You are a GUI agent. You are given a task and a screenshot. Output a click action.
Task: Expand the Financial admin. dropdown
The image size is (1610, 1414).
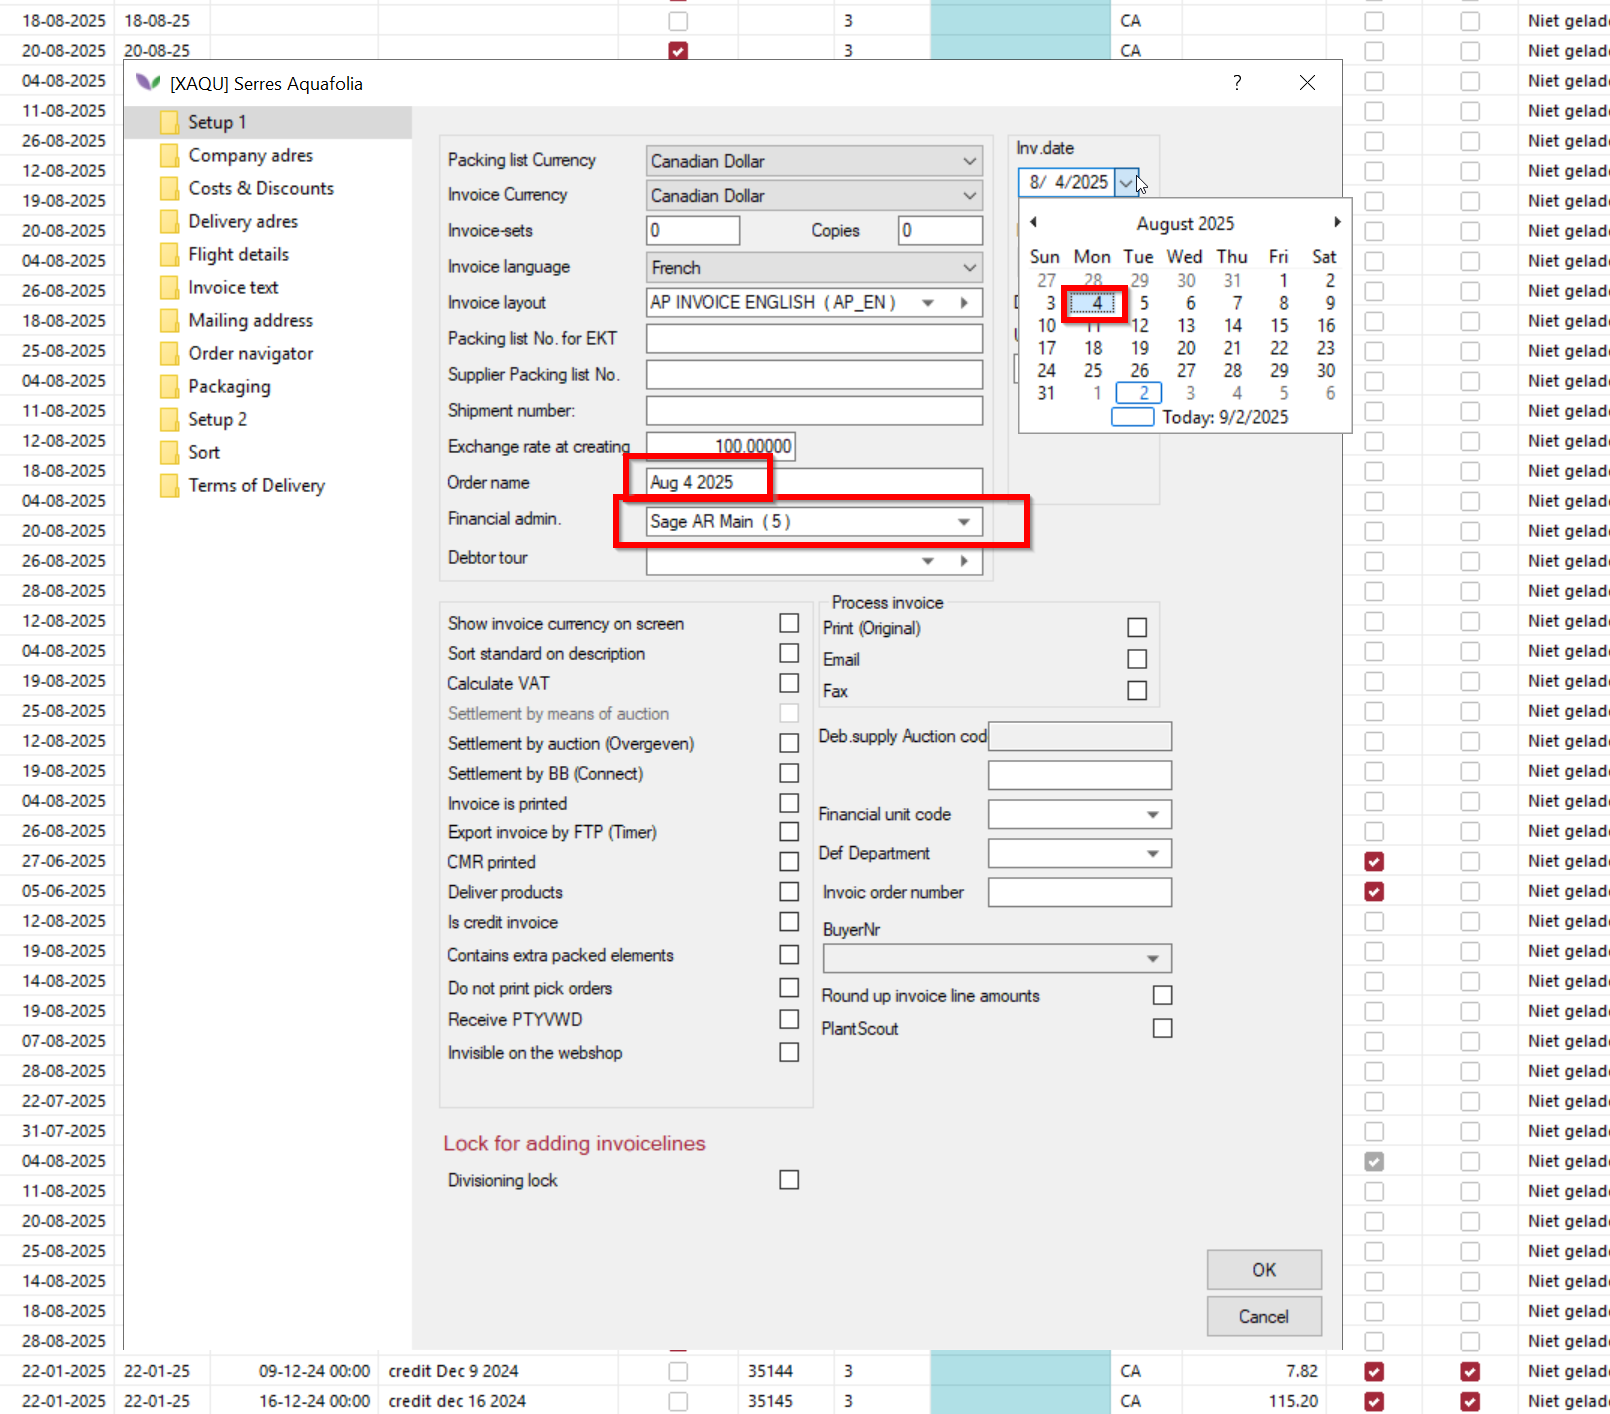963,522
